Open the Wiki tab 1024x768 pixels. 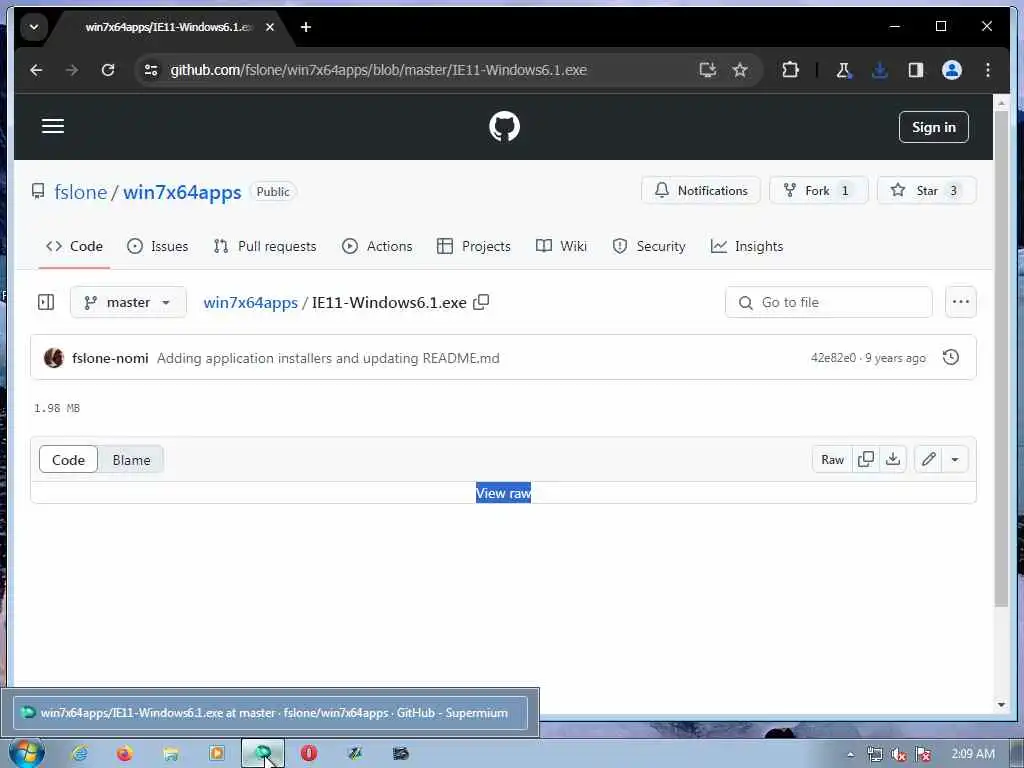[x=561, y=246]
